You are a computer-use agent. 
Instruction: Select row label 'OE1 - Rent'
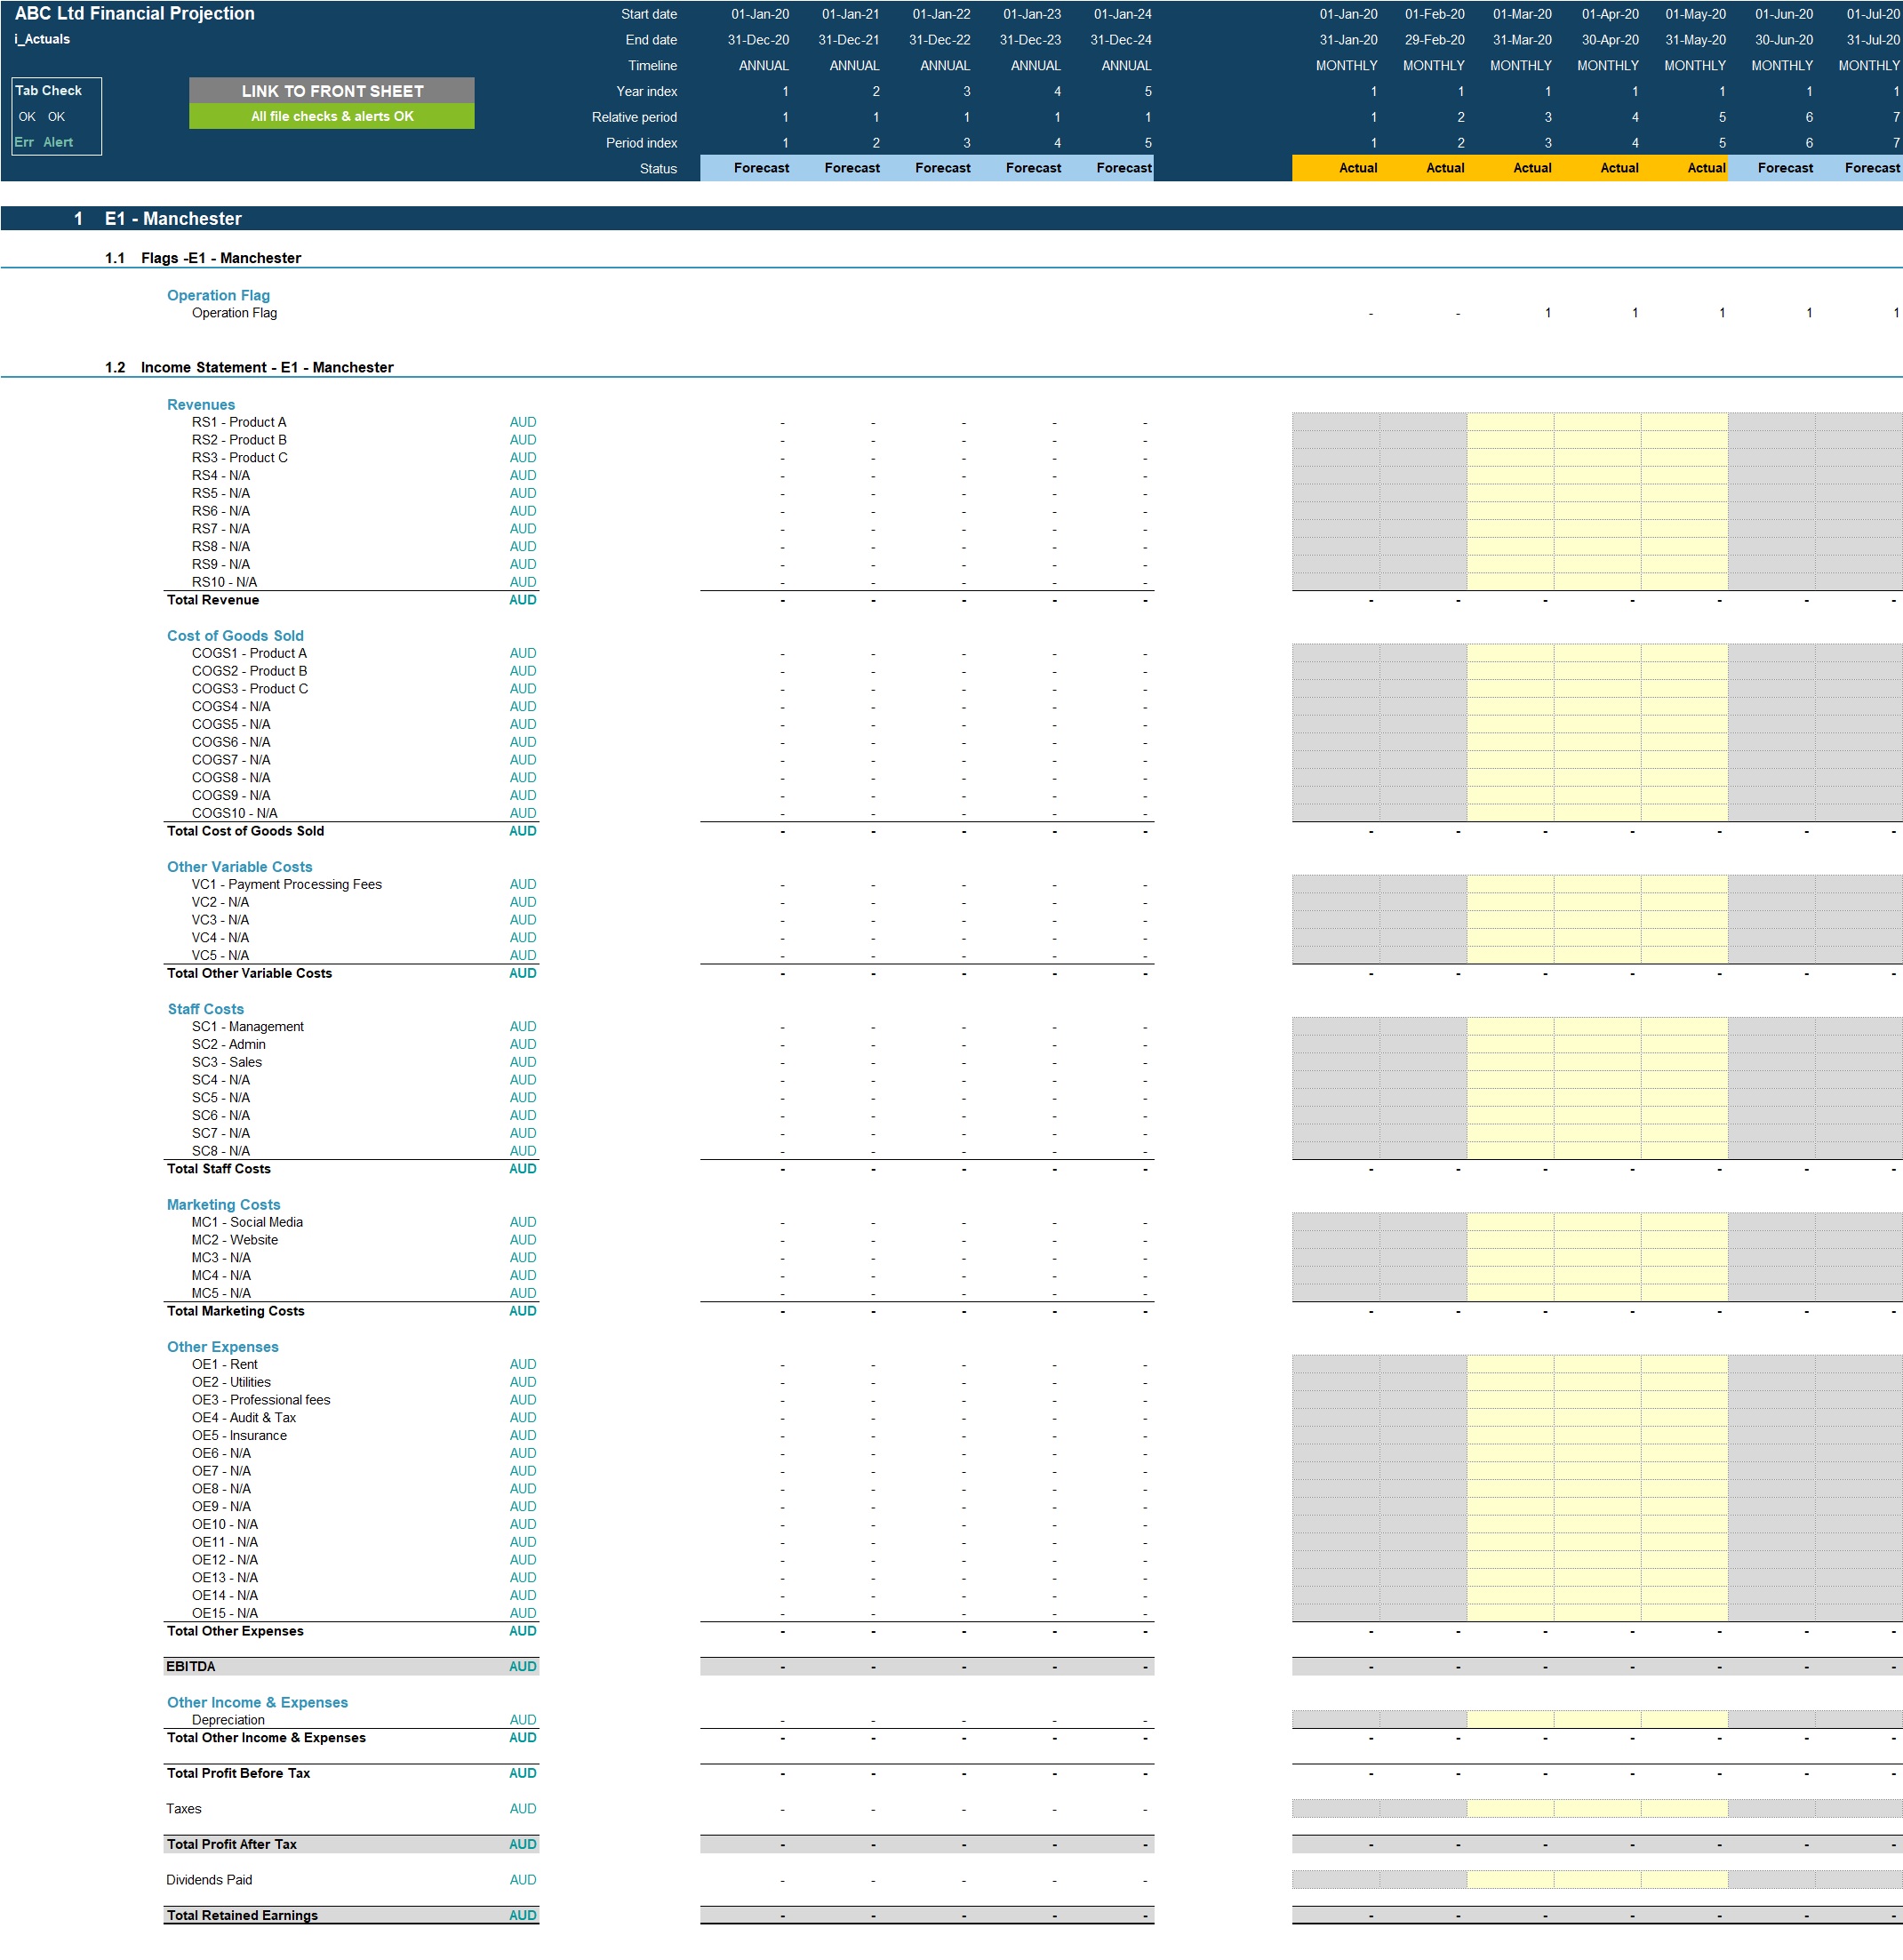225,1364
